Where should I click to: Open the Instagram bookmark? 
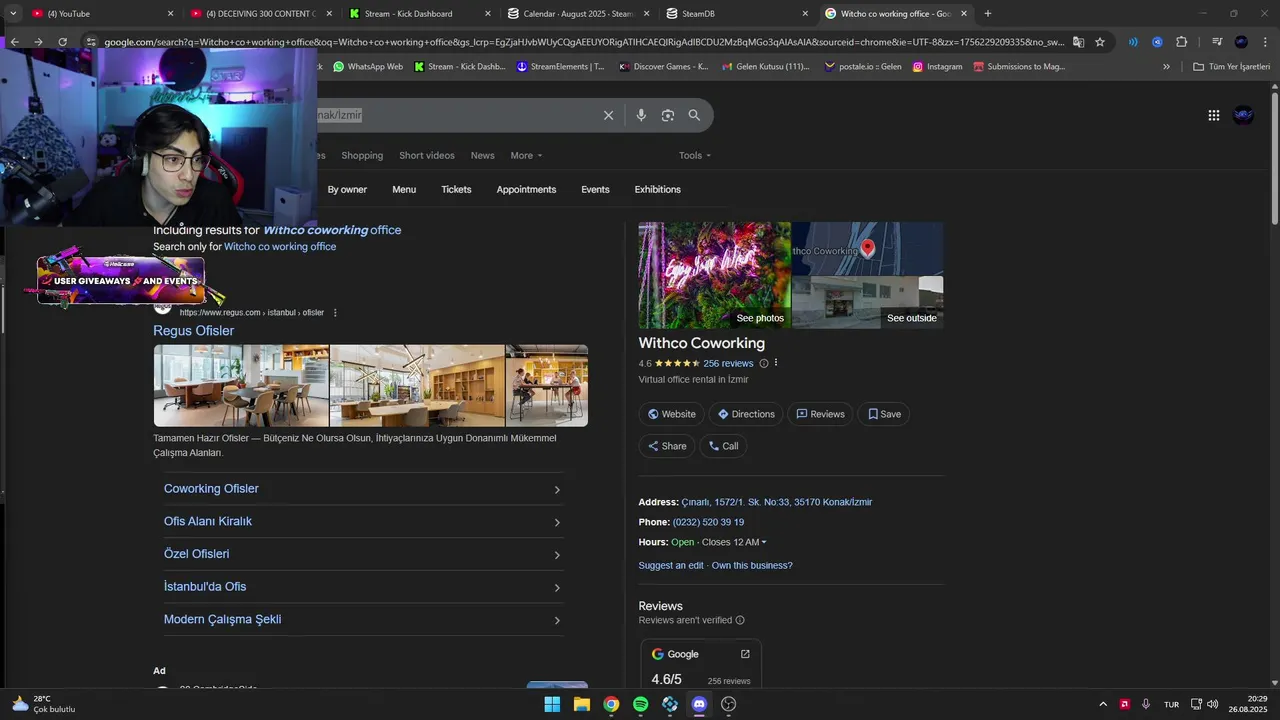(x=937, y=67)
